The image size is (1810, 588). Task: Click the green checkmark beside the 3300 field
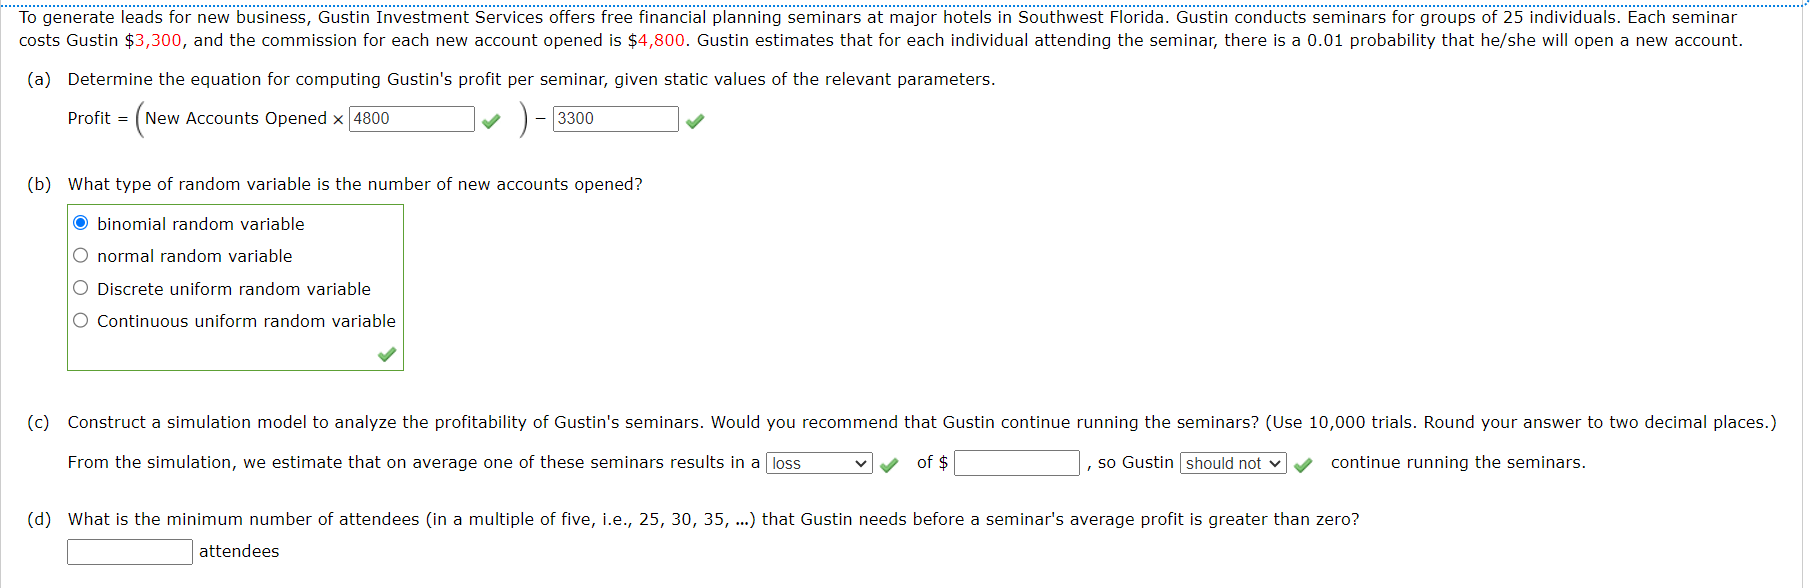[696, 119]
